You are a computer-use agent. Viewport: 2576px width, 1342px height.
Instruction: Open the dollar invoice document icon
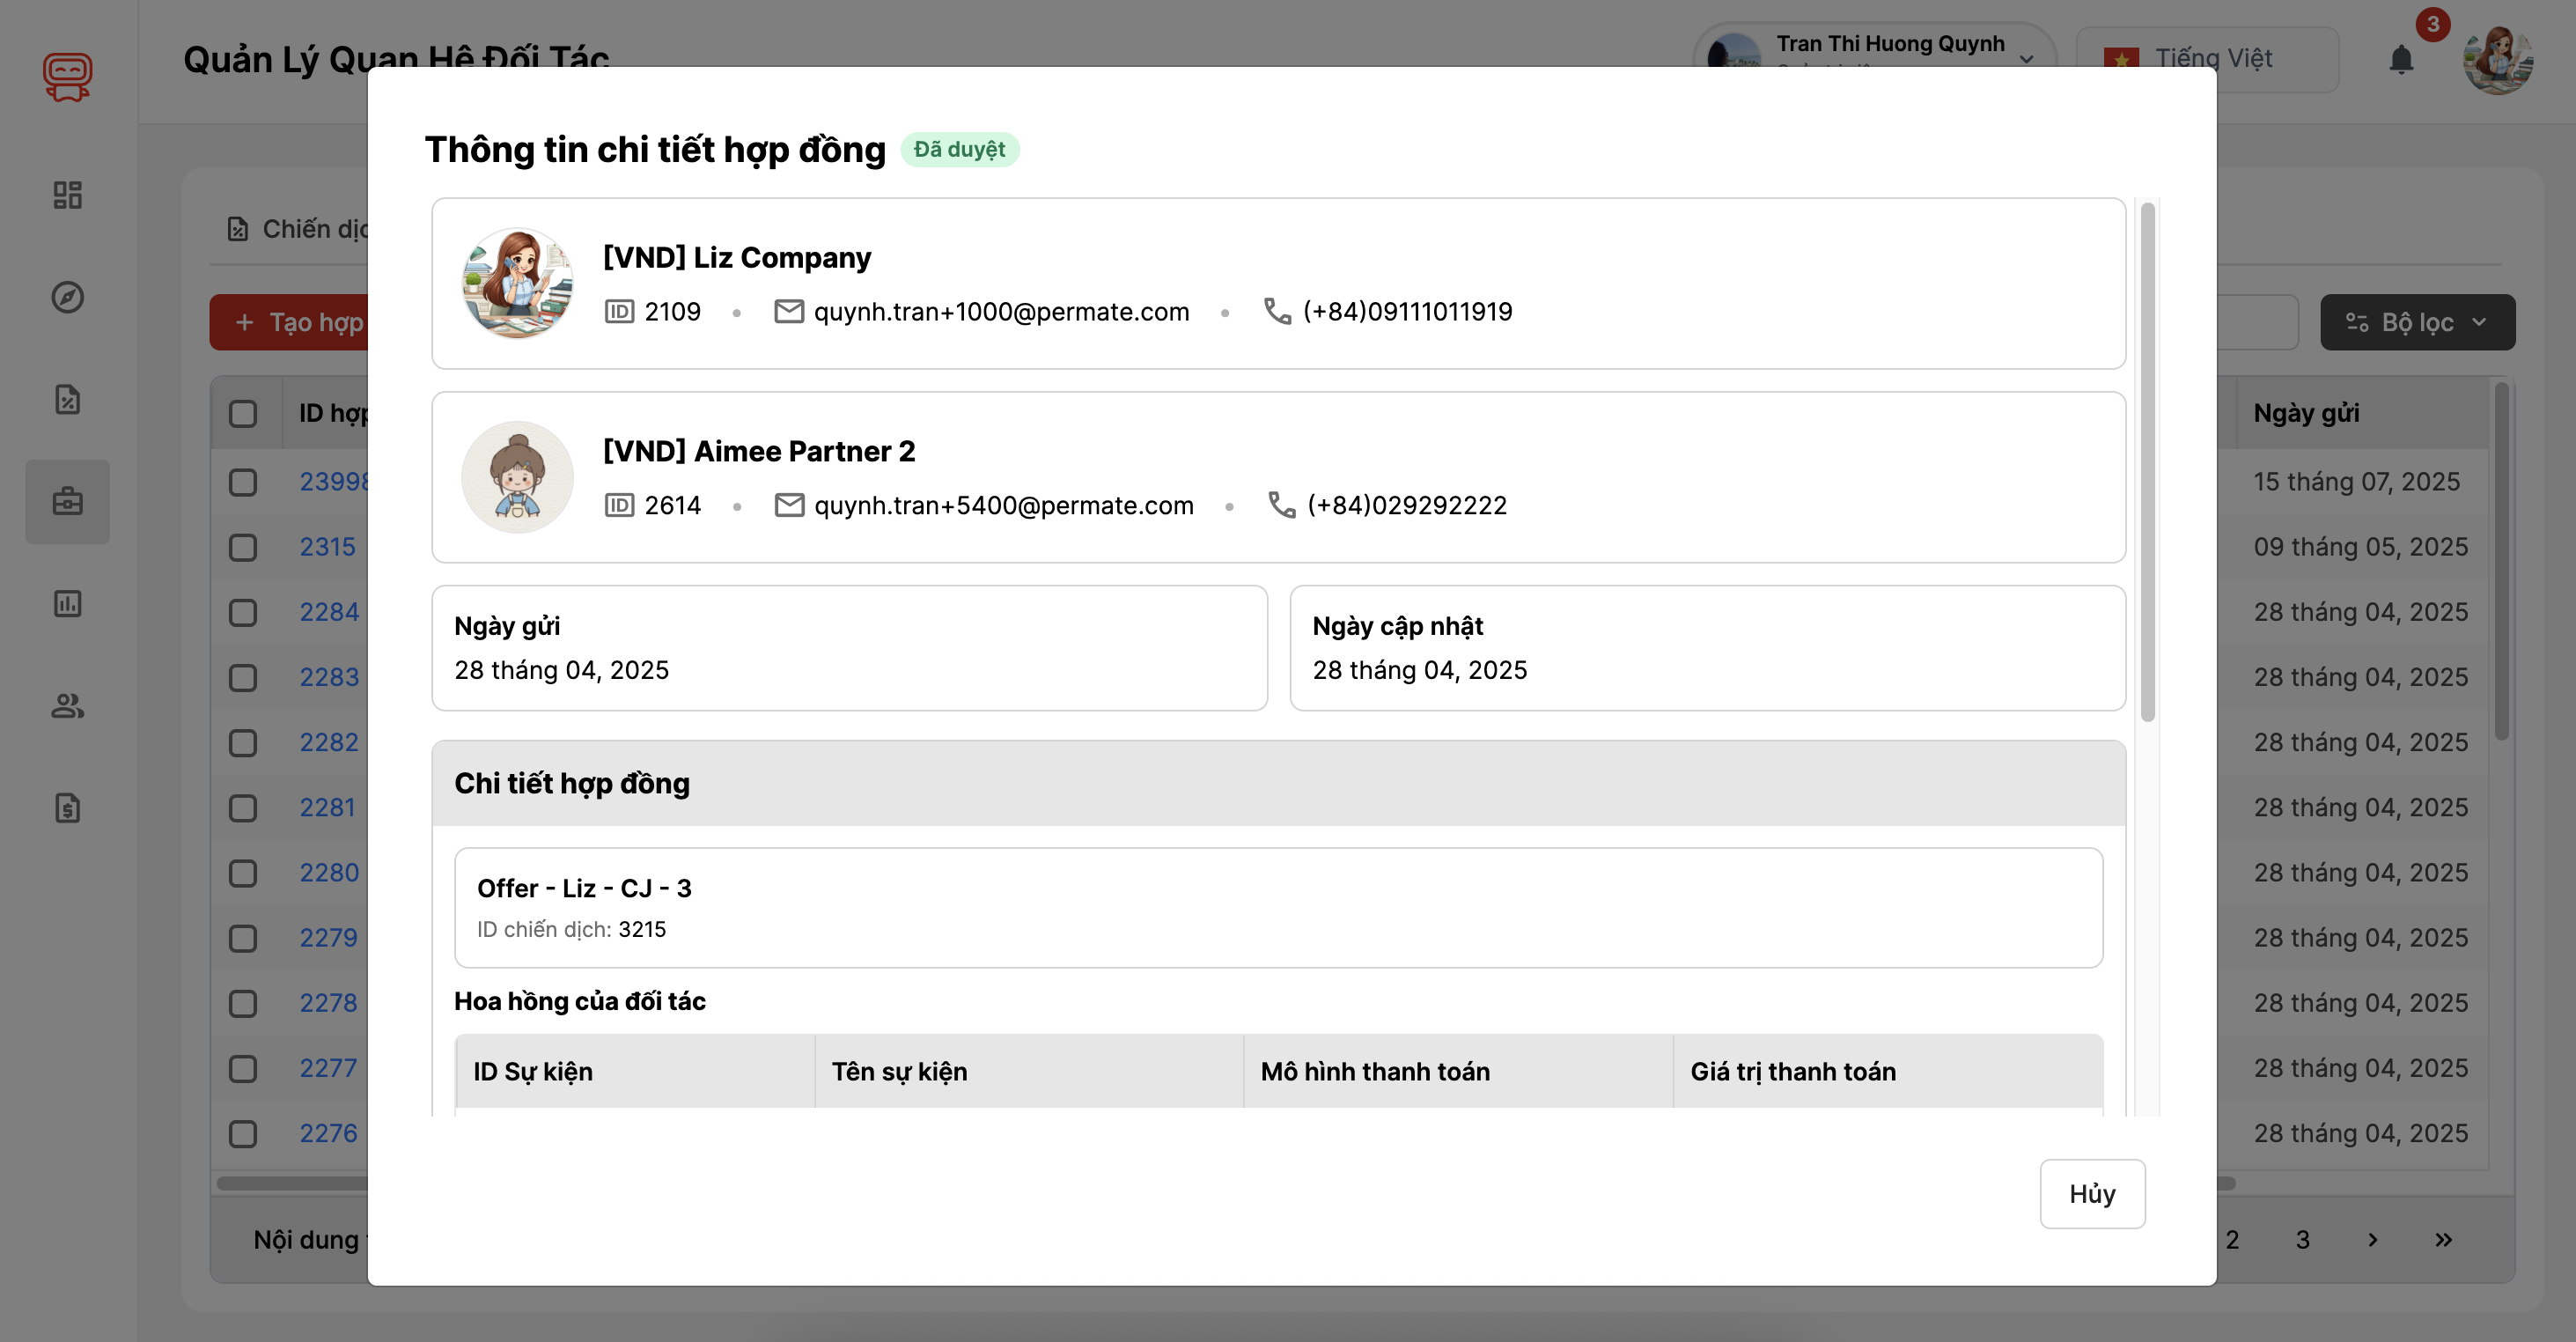click(67, 808)
